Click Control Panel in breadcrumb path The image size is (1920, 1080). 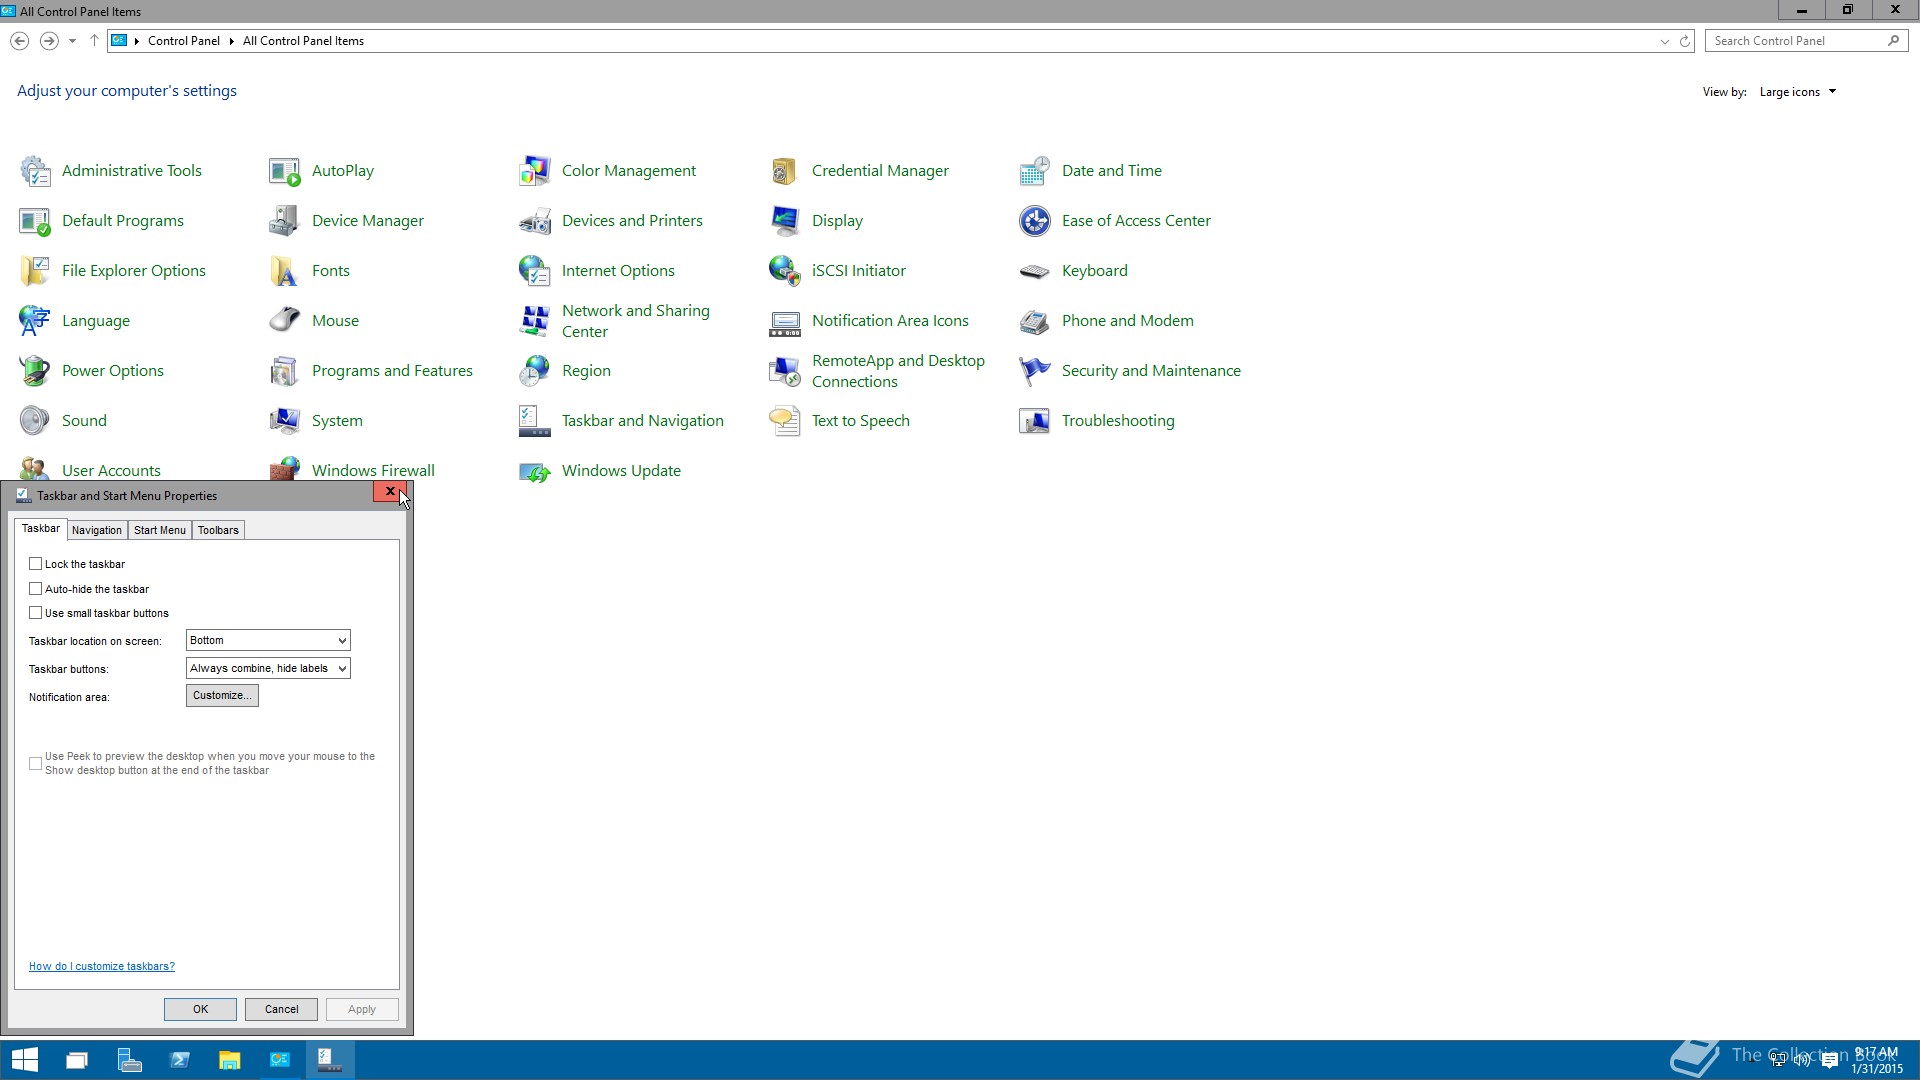coord(184,41)
